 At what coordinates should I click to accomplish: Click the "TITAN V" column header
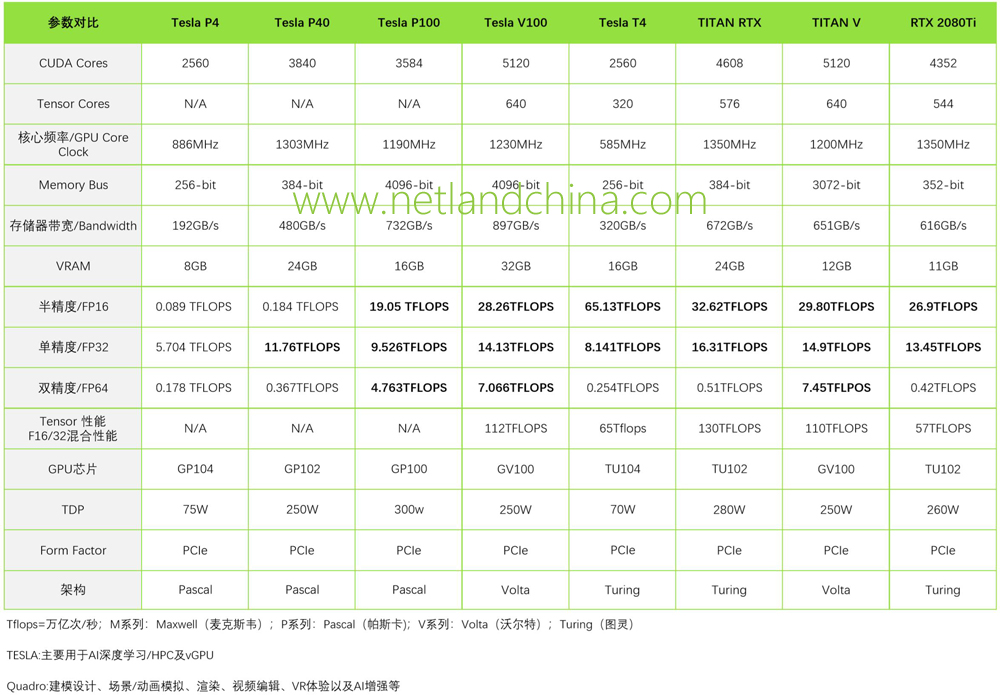(x=836, y=23)
